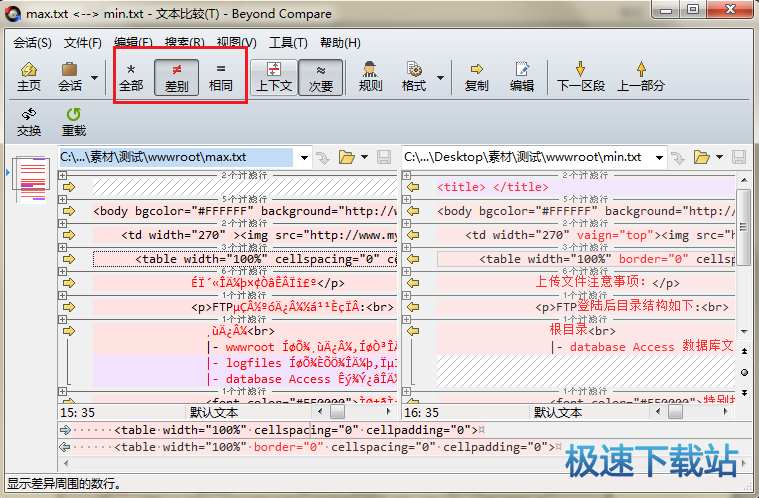This screenshot has width=759, height=498.
Task: Open the 文件(F) menu
Action: 83,43
